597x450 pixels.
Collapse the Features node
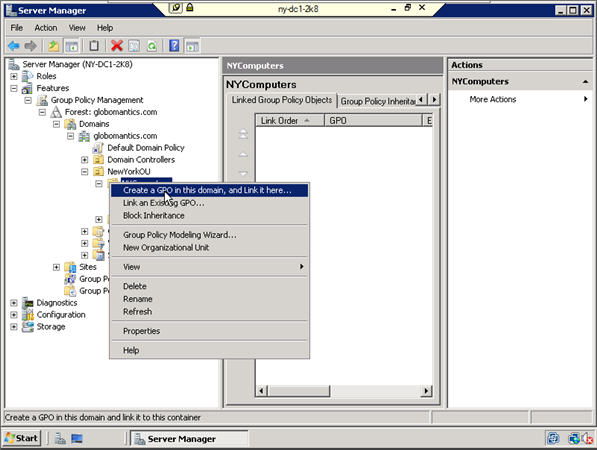[14, 88]
